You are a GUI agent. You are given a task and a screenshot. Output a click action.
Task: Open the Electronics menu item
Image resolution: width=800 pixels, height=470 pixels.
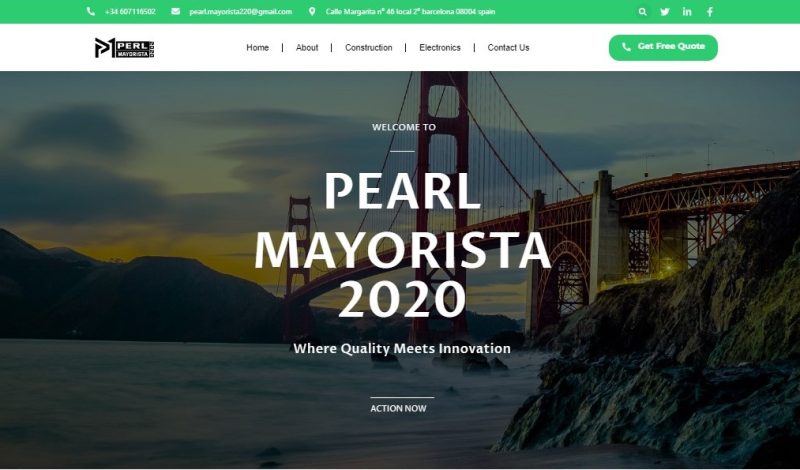point(440,47)
